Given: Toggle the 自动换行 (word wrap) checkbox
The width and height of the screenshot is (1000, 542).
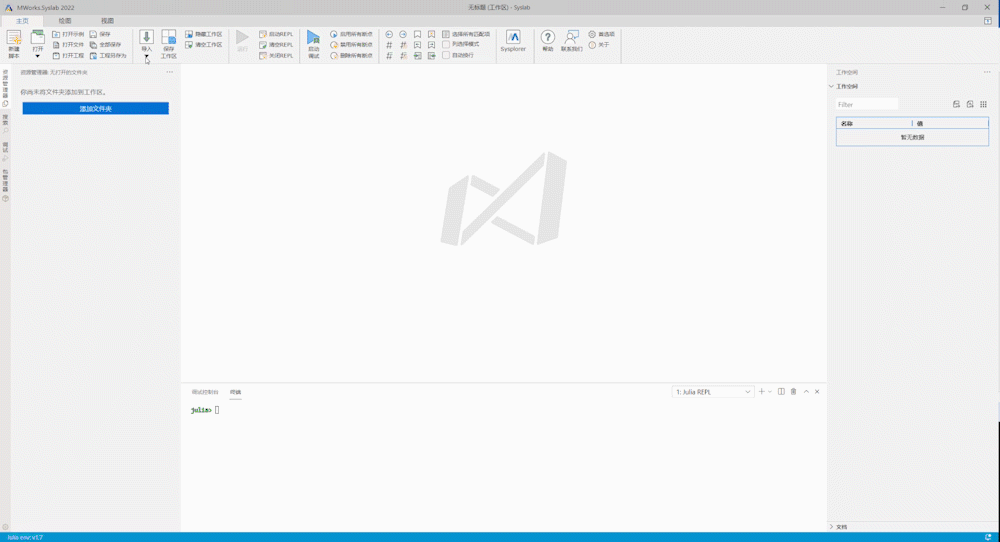Looking at the screenshot, I should [446, 56].
